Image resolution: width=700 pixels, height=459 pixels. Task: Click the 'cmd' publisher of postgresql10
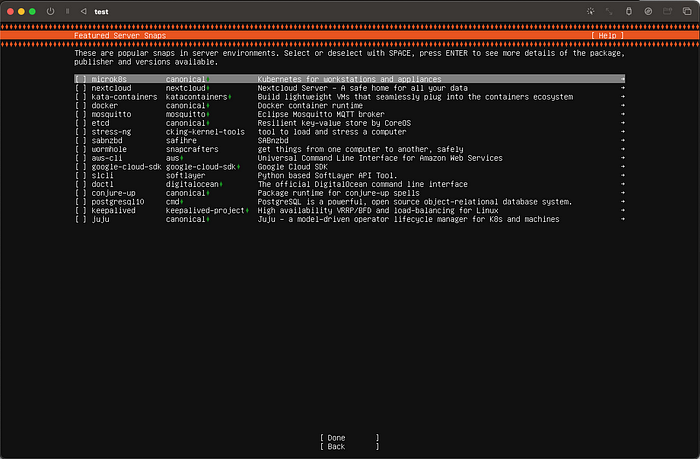click(x=172, y=202)
